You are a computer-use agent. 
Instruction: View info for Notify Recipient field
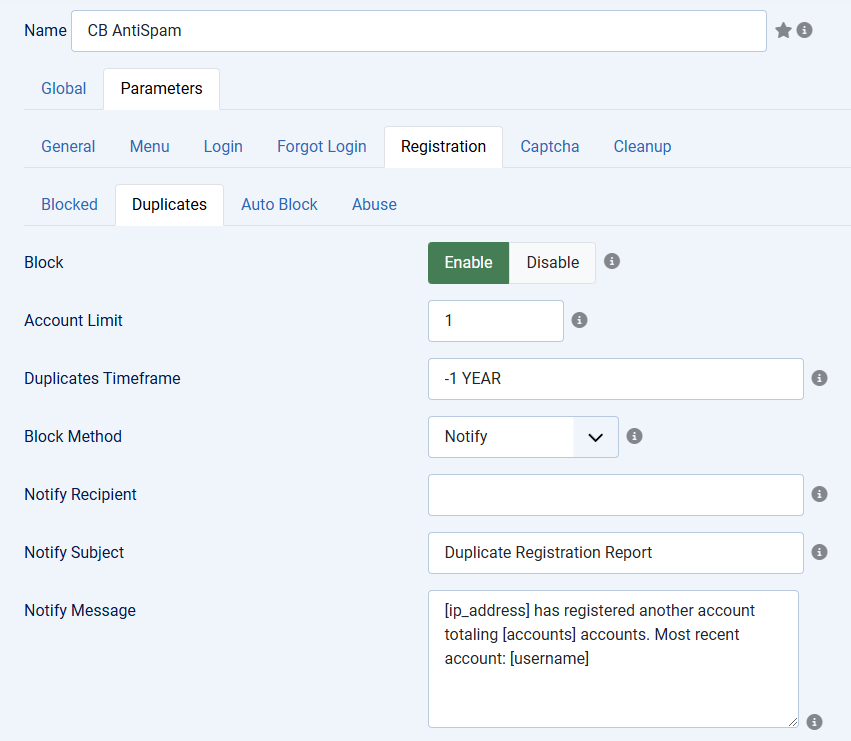point(819,494)
